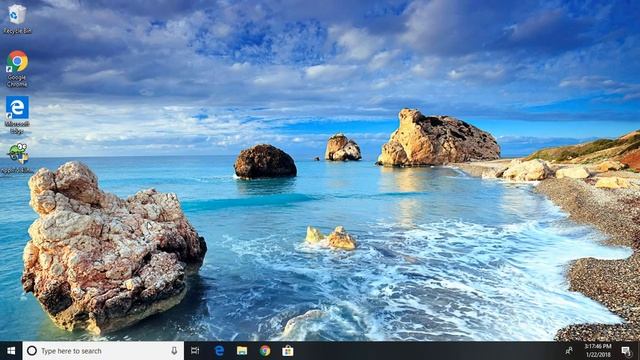Open File Explorer from the taskbar
Viewport: 640px width, 360px height.
(x=242, y=351)
